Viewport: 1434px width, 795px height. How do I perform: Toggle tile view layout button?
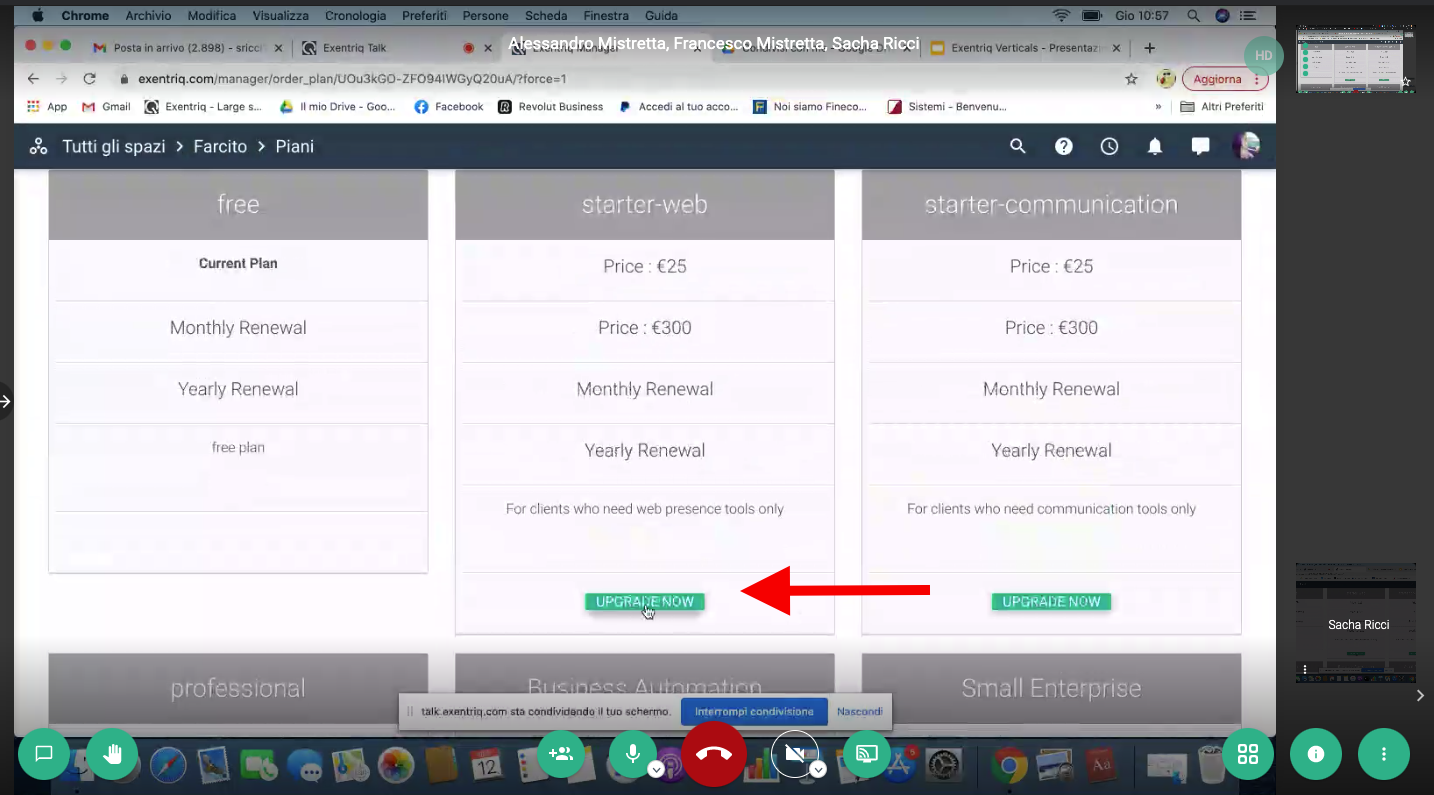[1248, 754]
